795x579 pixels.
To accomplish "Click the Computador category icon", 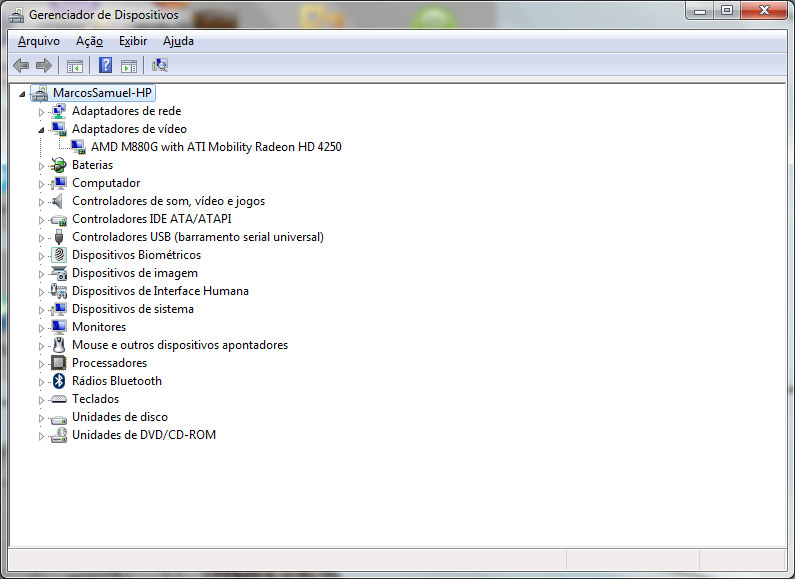I will click(59, 183).
